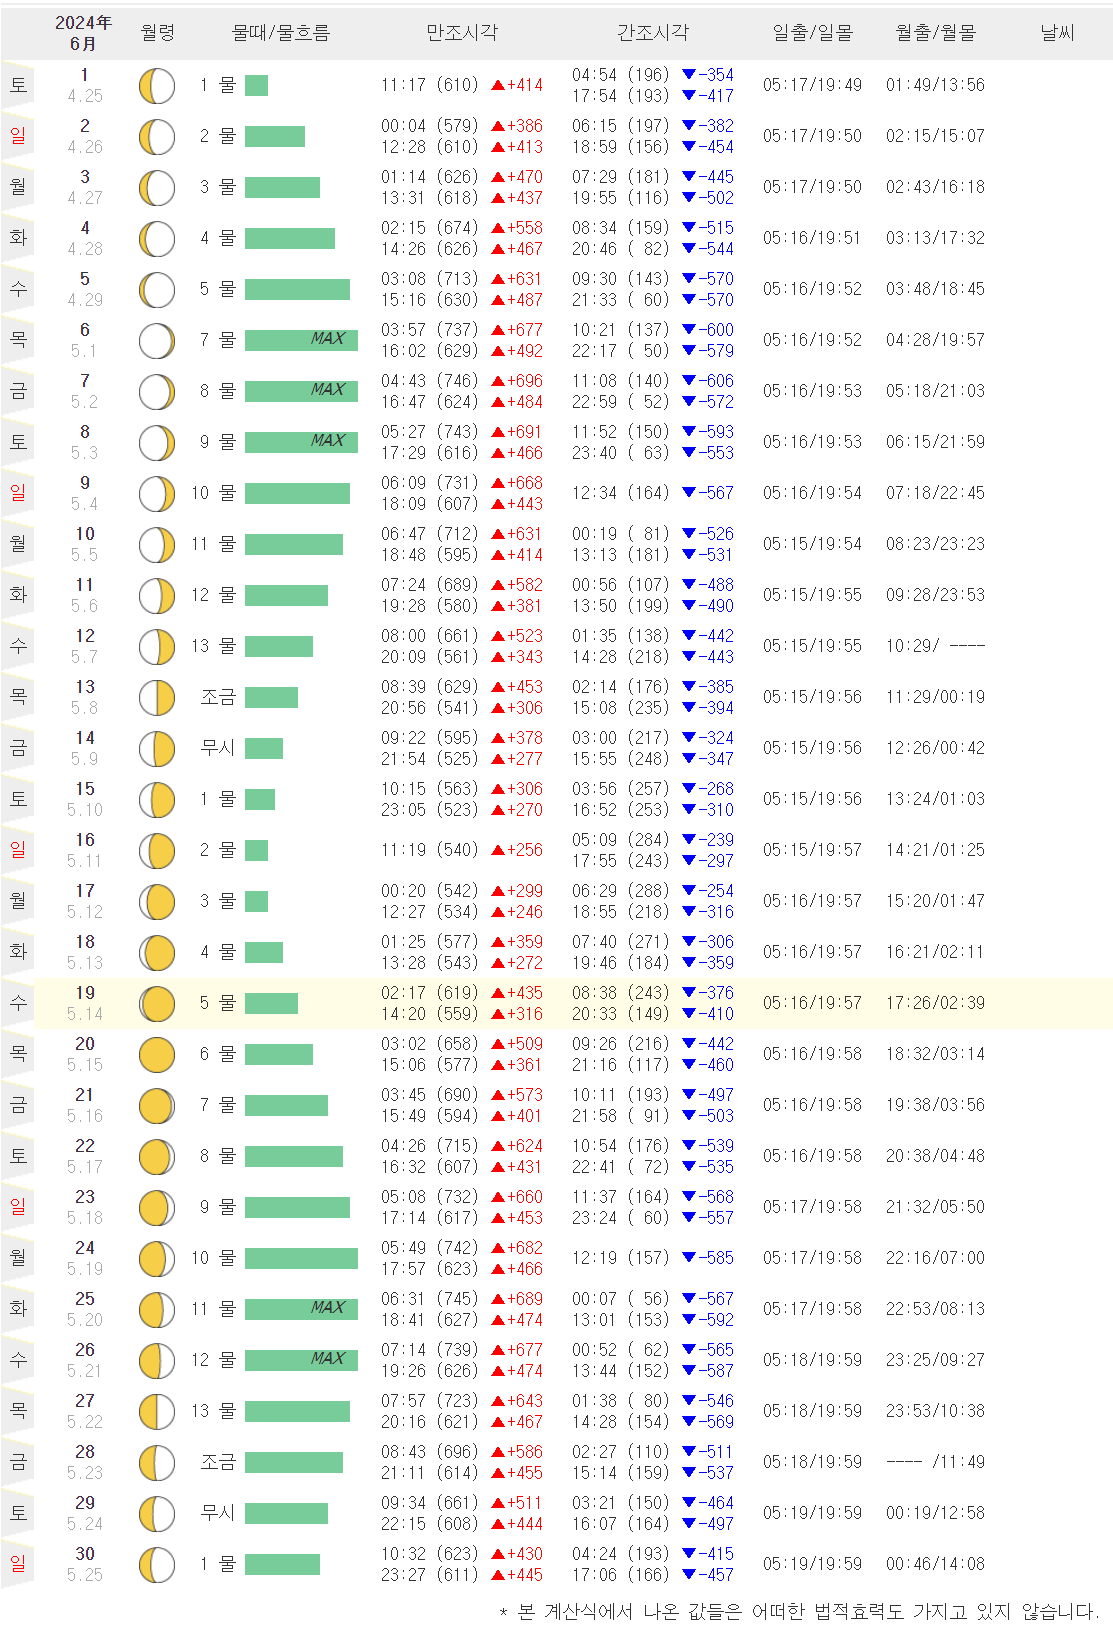Click the moon phase icon for June 9
The image size is (1113, 1629).
tap(157, 494)
